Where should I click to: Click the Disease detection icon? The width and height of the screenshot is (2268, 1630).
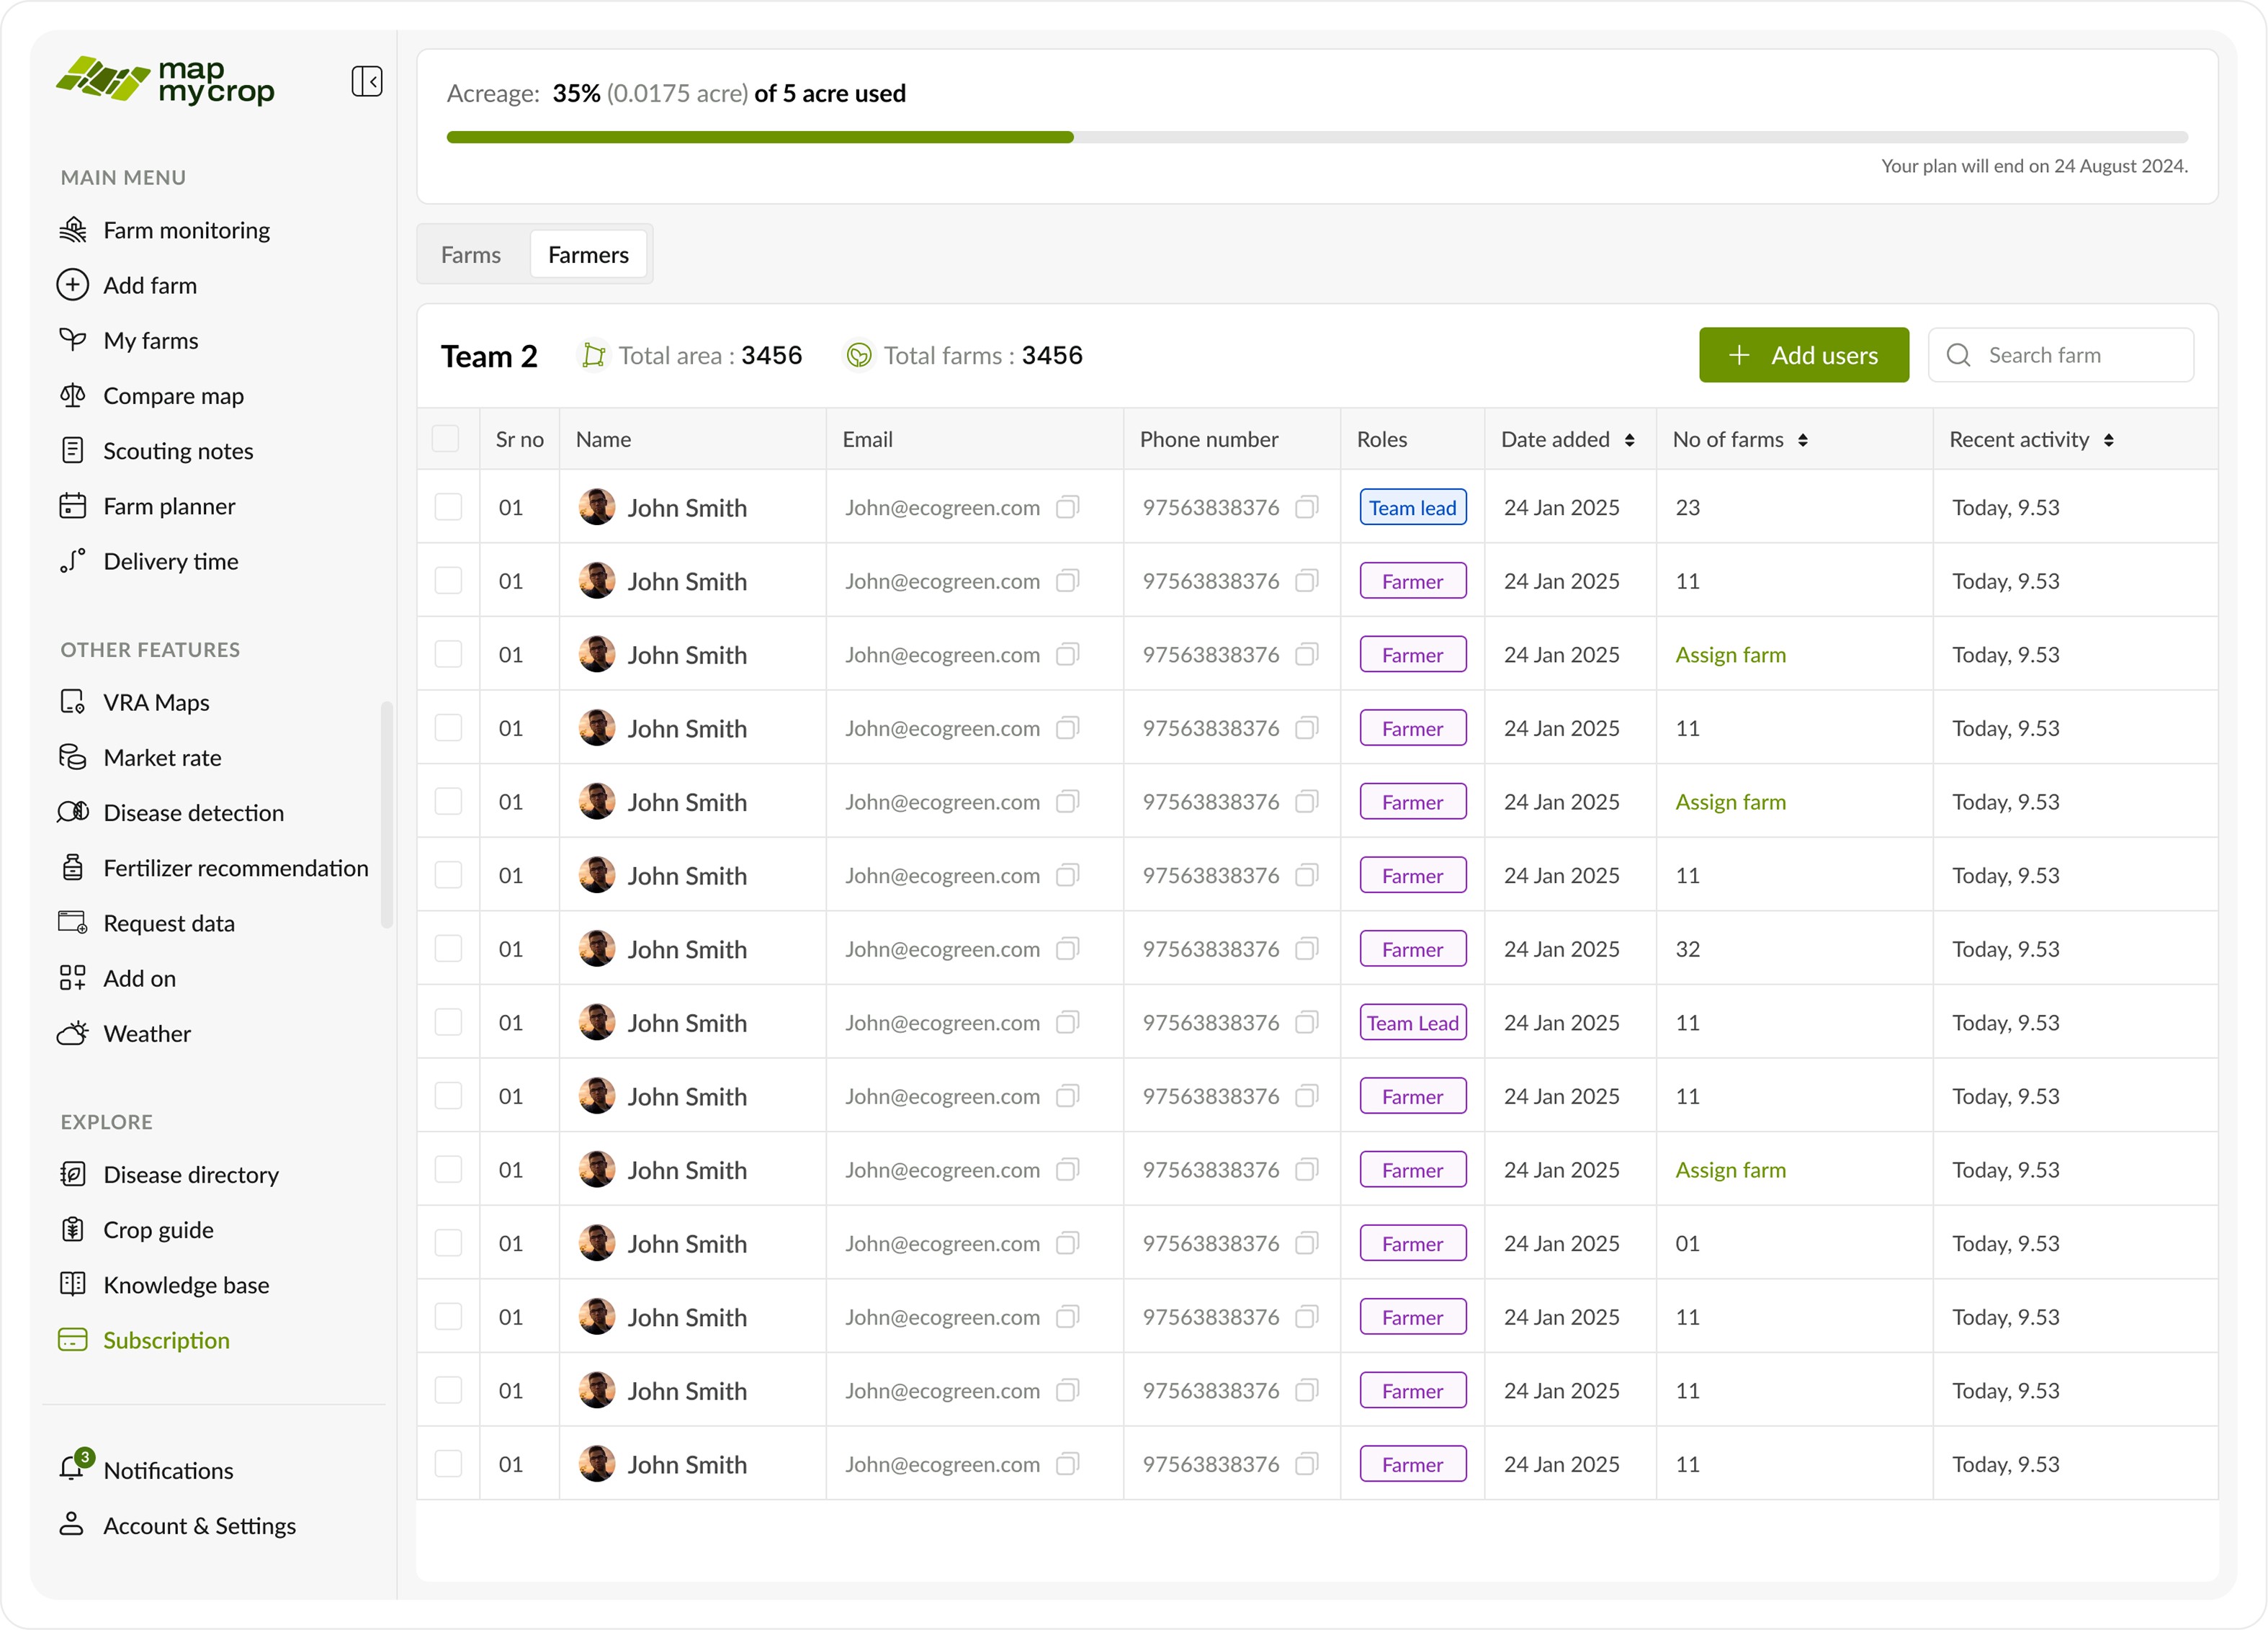73,813
